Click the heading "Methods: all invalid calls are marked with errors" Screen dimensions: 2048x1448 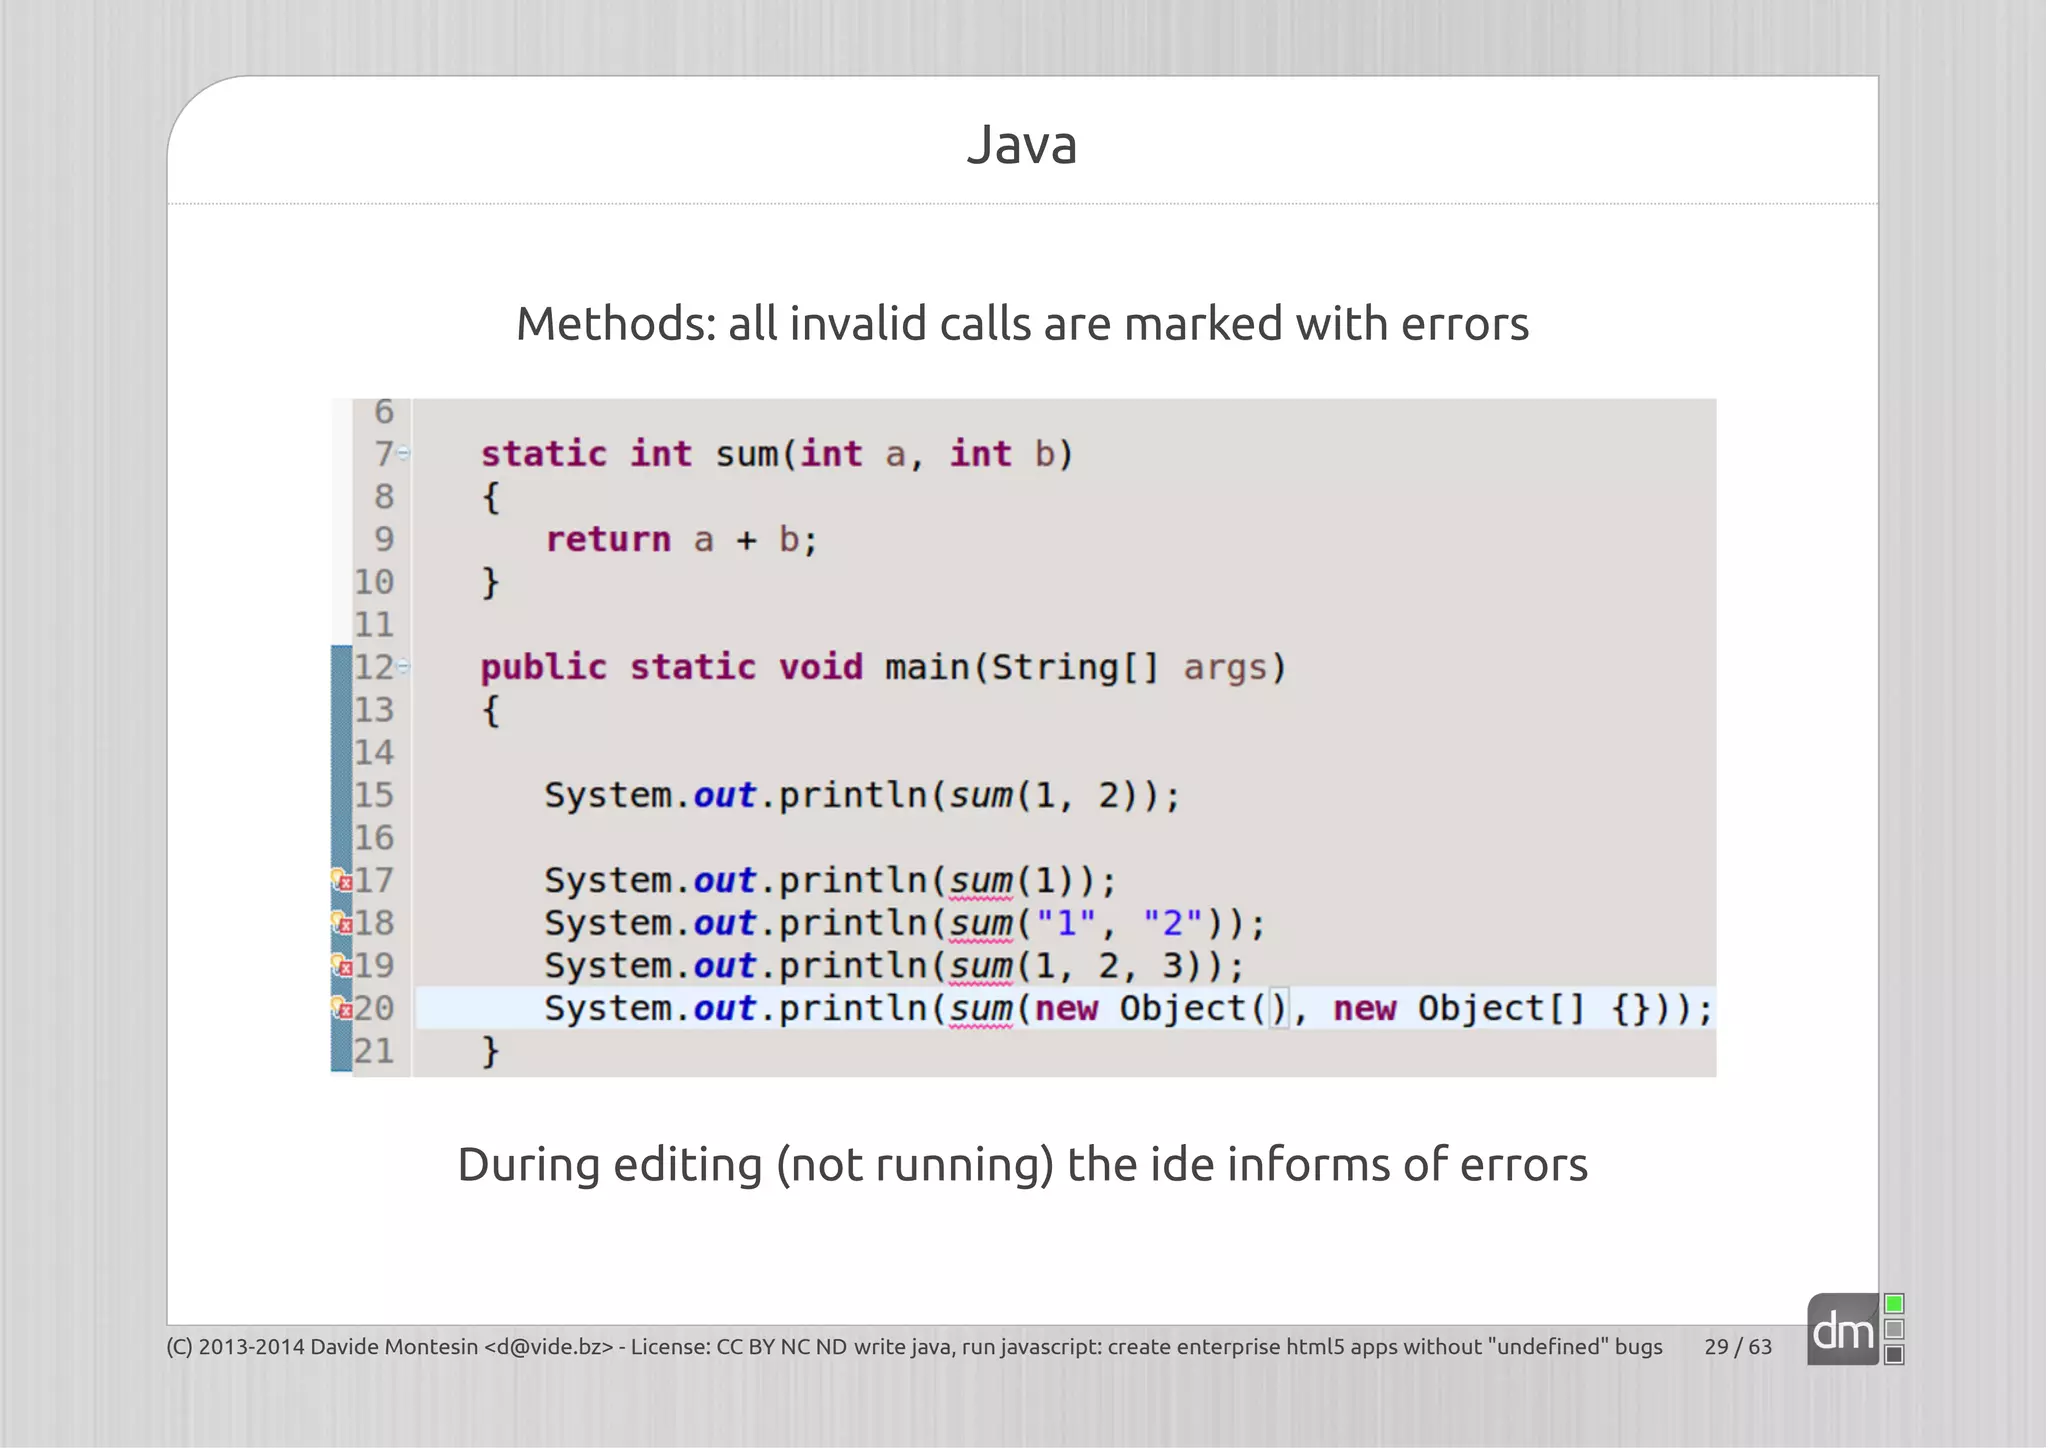[1022, 324]
